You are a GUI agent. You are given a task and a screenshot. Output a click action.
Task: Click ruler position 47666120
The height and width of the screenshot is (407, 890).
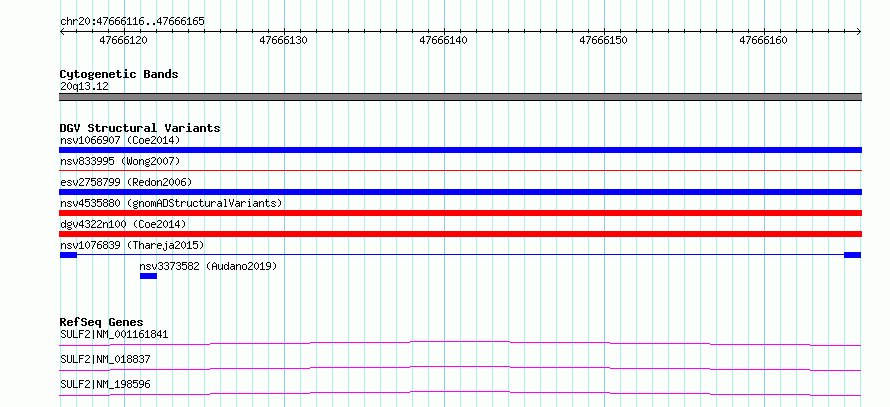[123, 40]
